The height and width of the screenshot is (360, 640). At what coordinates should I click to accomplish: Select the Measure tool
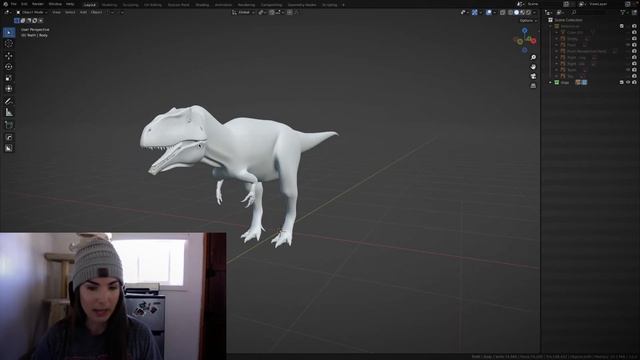[9, 112]
